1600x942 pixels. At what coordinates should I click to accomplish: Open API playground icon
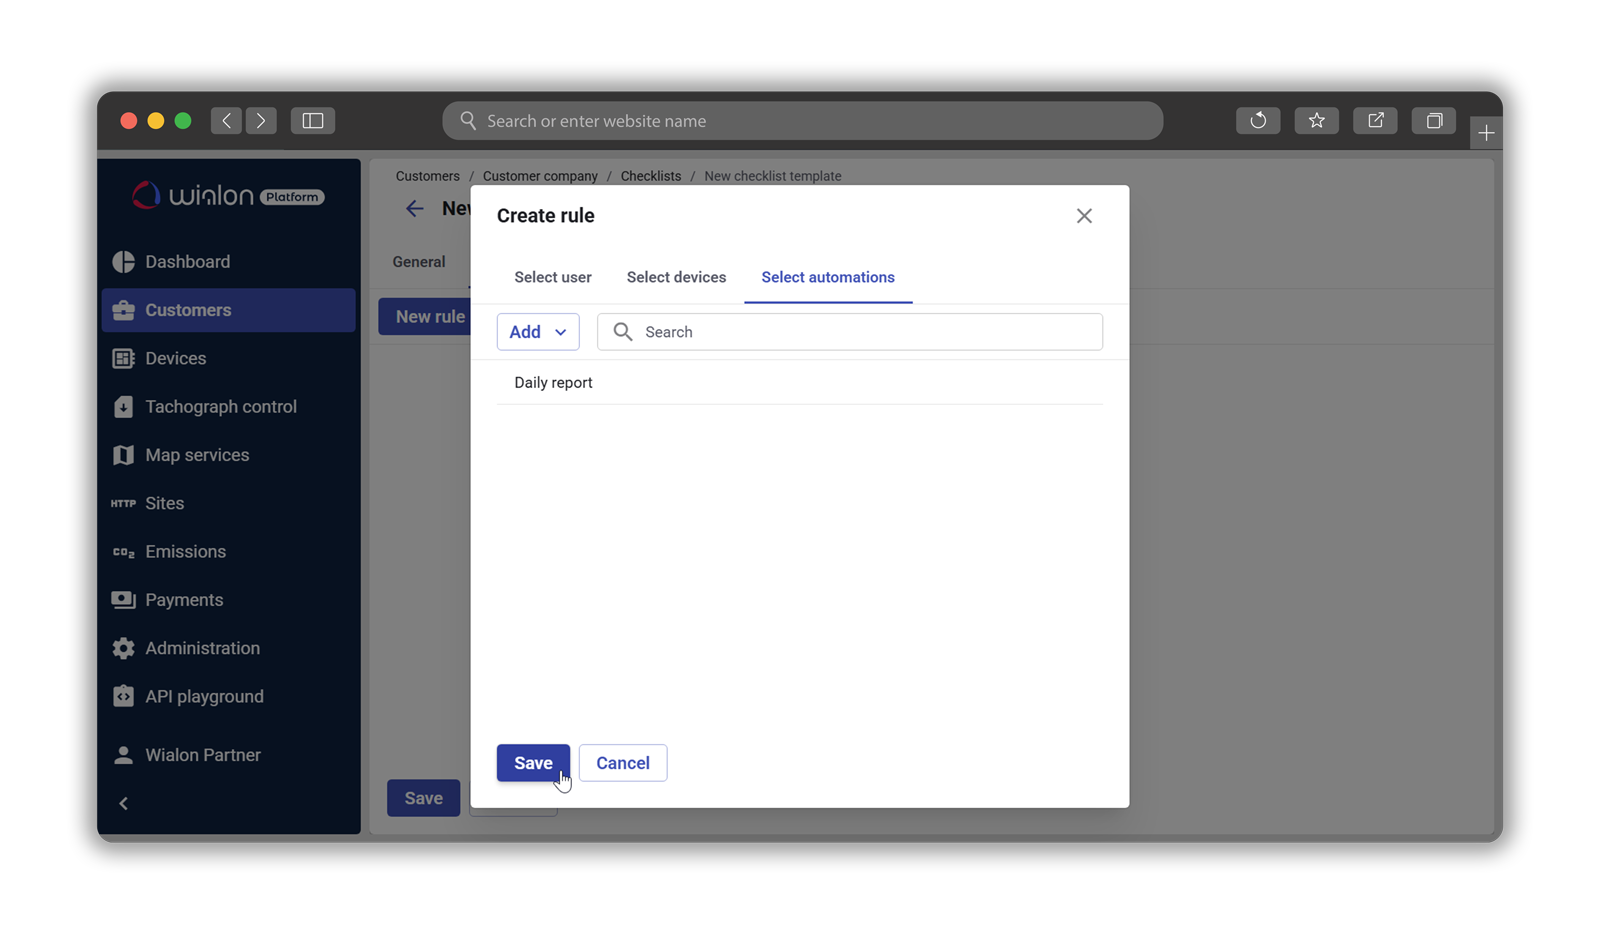pos(123,697)
